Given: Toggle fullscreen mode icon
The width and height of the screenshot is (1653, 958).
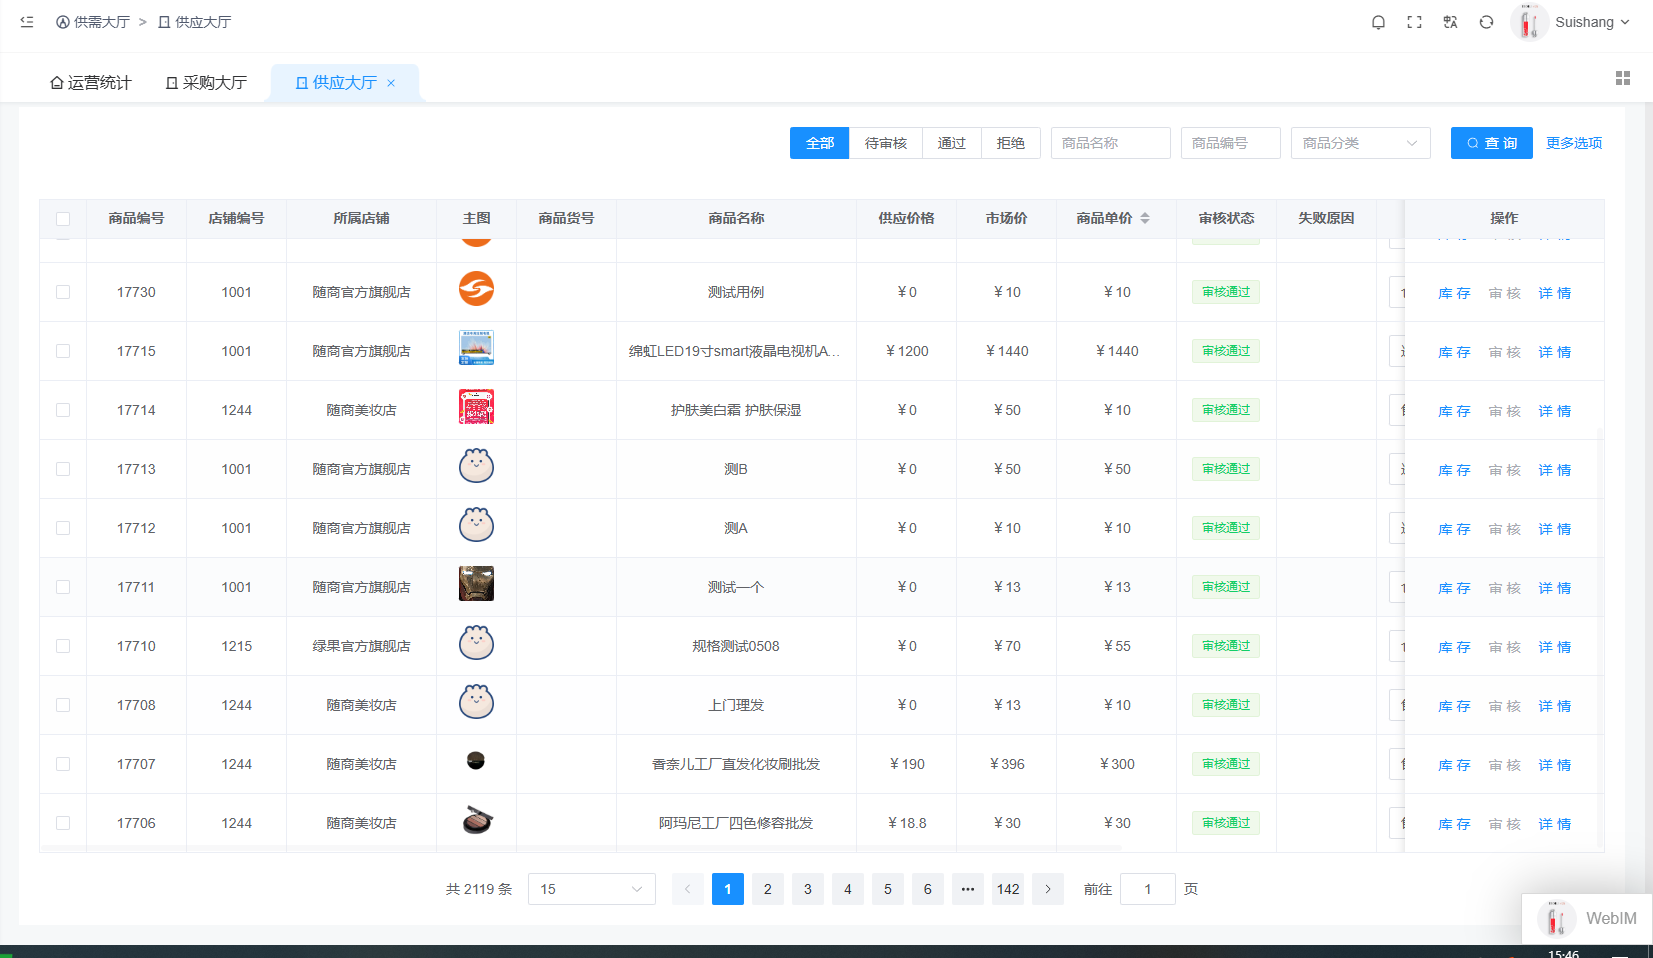Looking at the screenshot, I should point(1414,22).
